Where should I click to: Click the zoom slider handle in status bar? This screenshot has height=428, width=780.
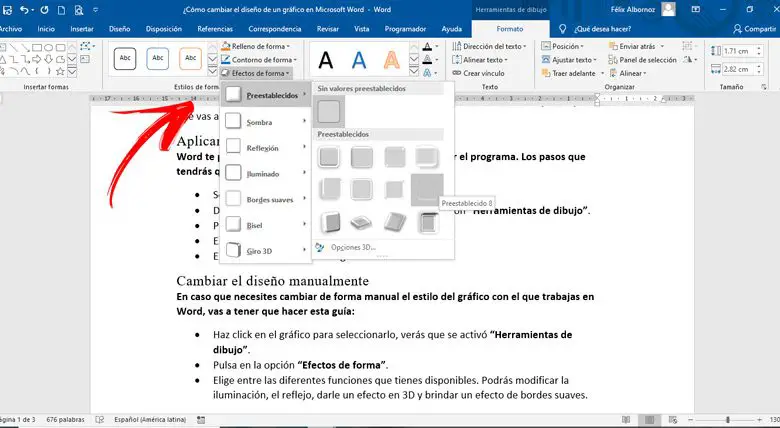(x=728, y=420)
